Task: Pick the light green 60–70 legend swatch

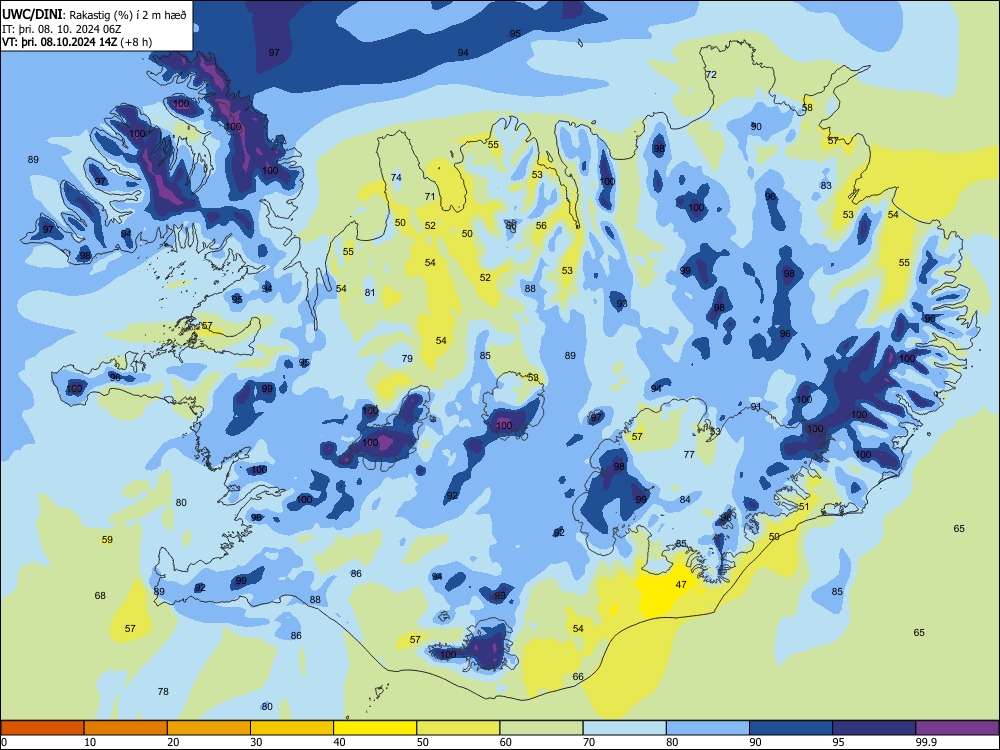Action: 541,728
